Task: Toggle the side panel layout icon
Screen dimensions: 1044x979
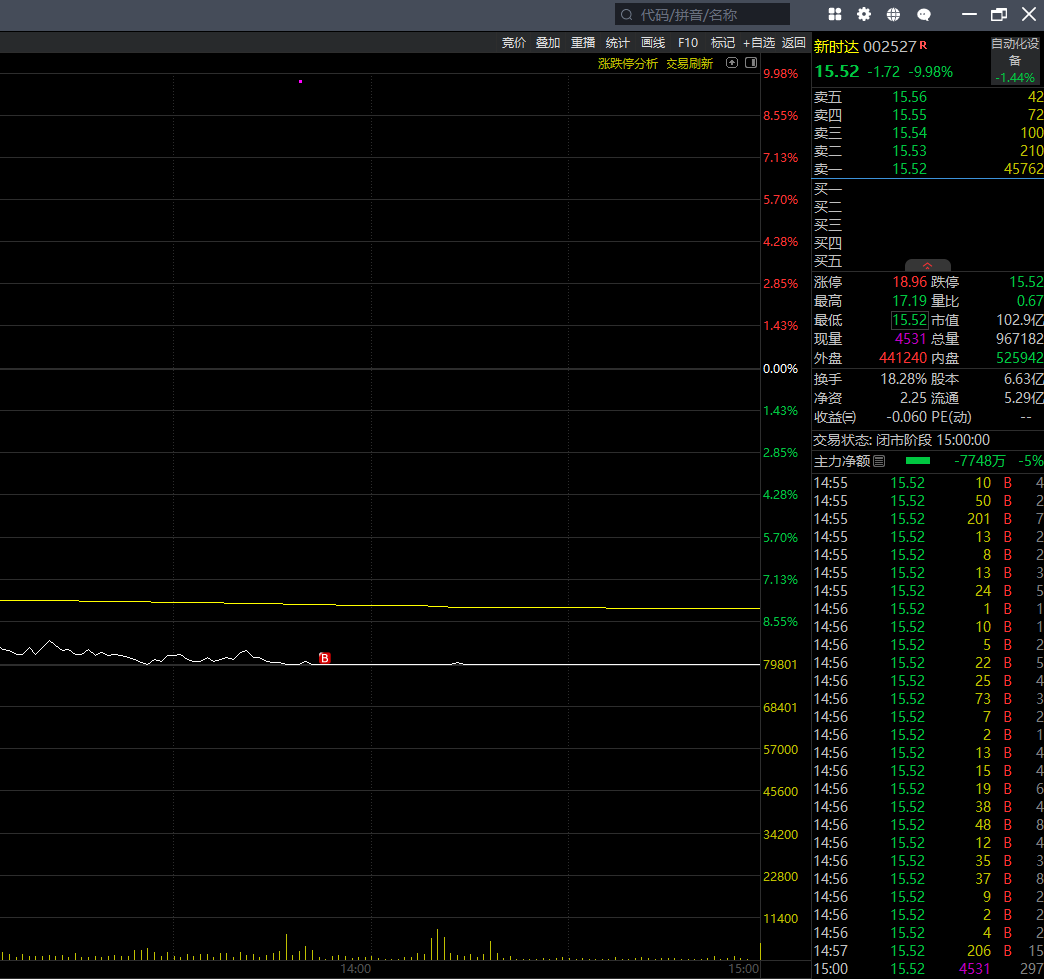Action: (x=751, y=63)
